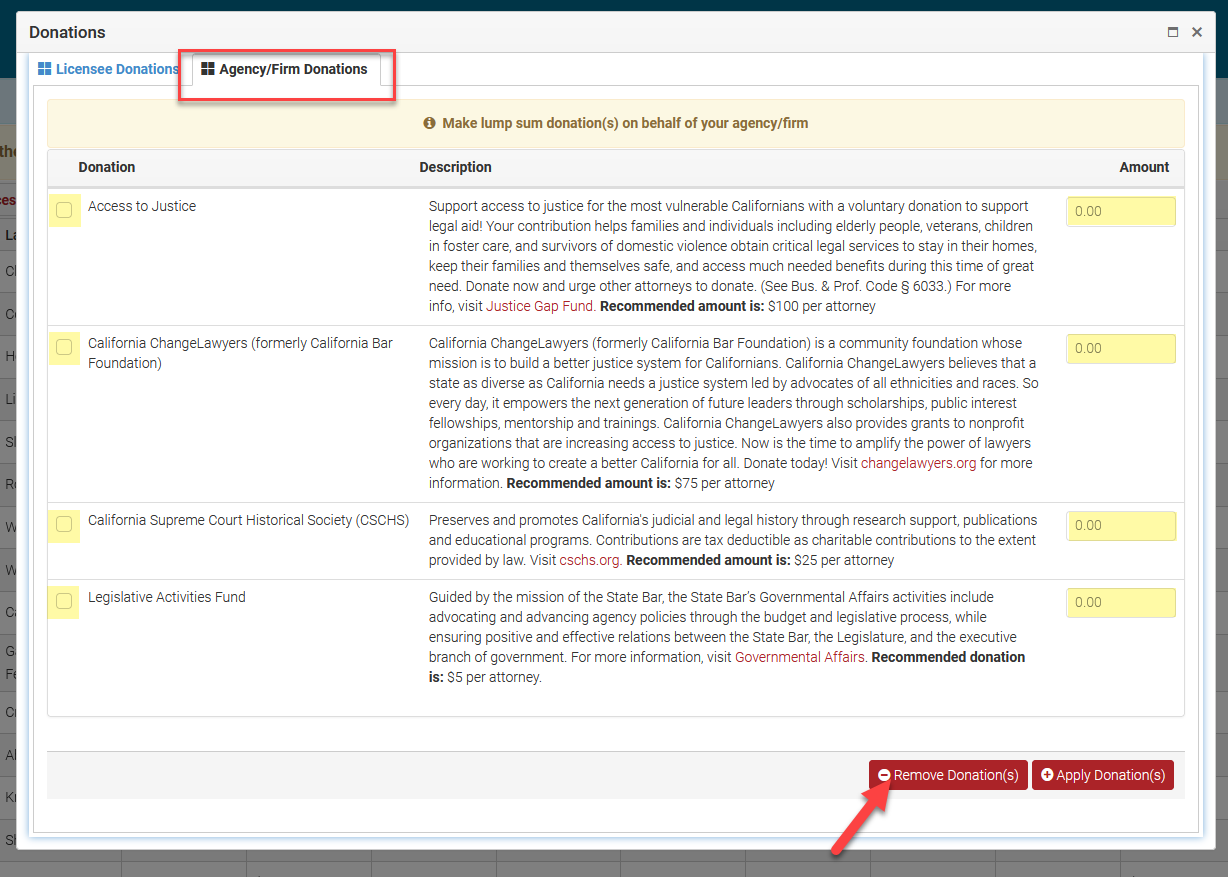Open the Justice Gap Fund link
This screenshot has height=877, width=1228.
click(539, 306)
